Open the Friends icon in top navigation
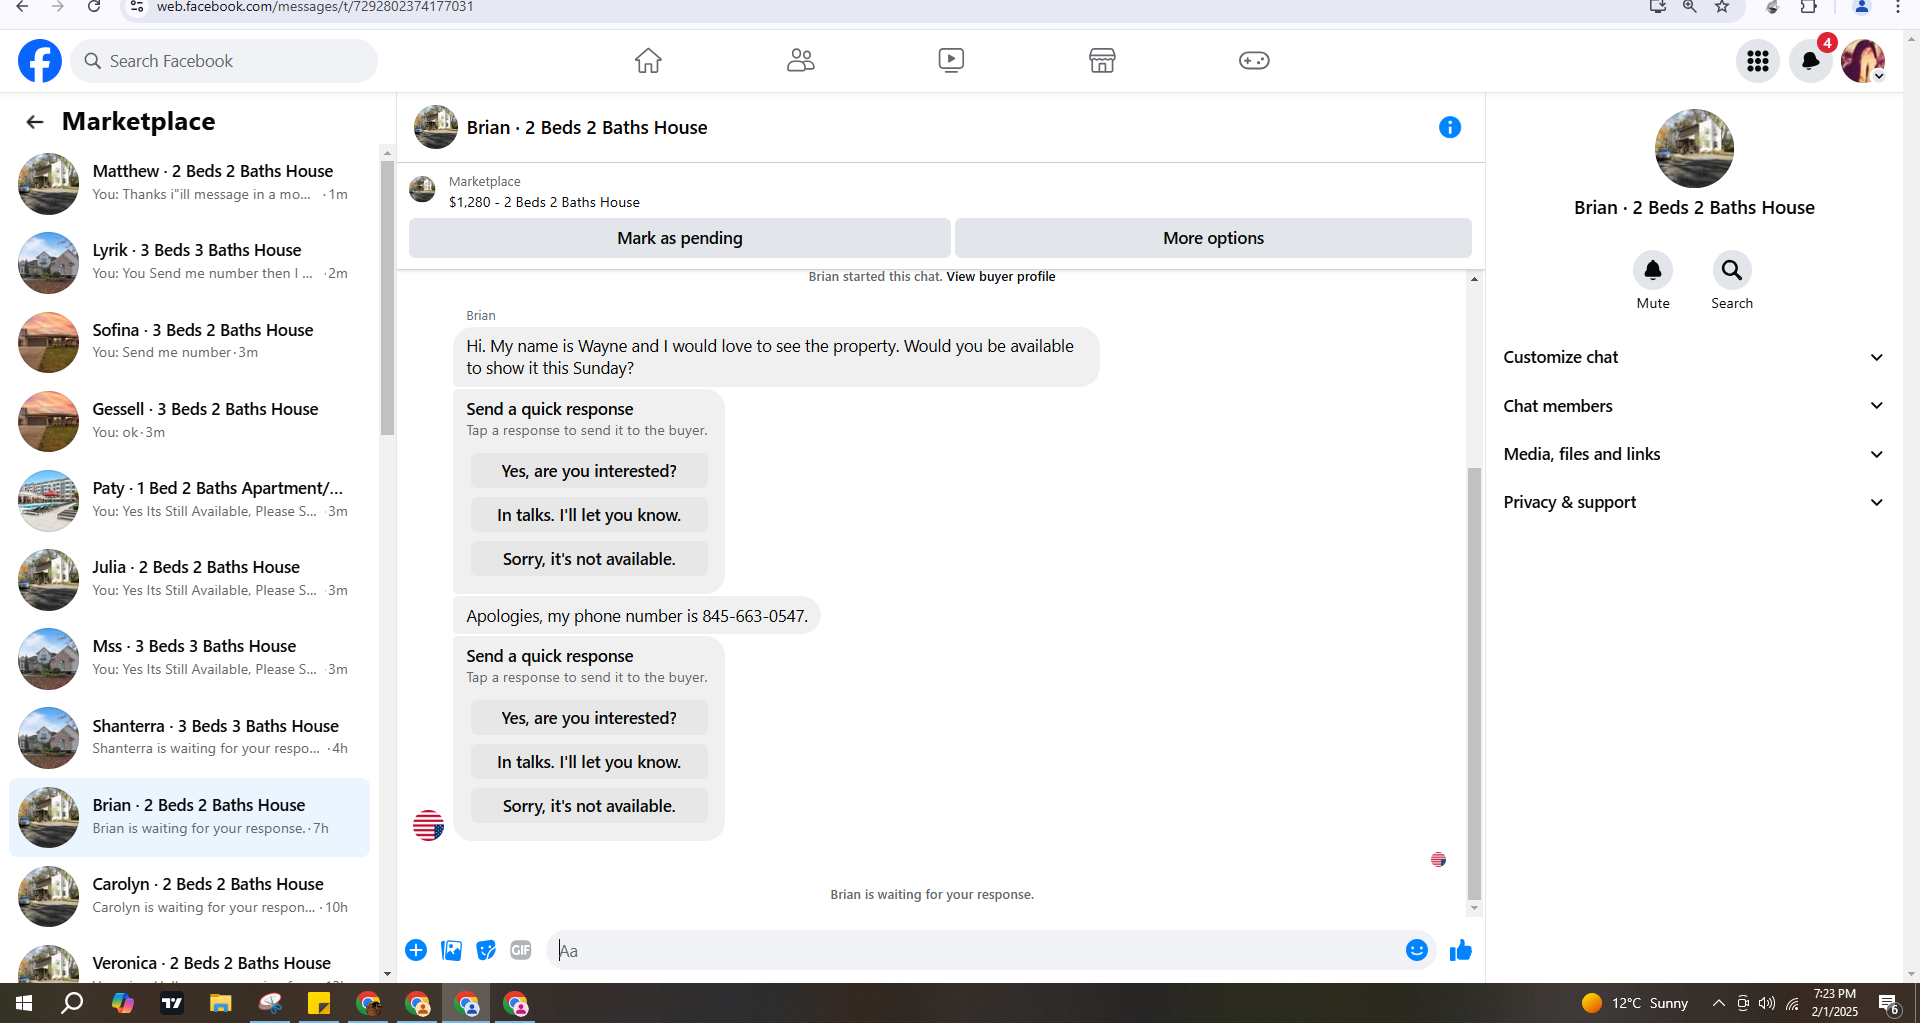 [800, 61]
